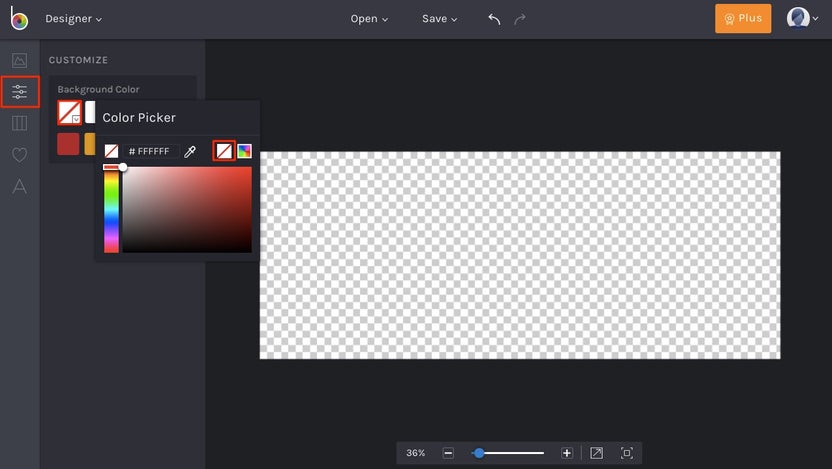Viewport: 832px width, 469px height.
Task: Click the transparent checkerboard canvas
Action: 520,255
